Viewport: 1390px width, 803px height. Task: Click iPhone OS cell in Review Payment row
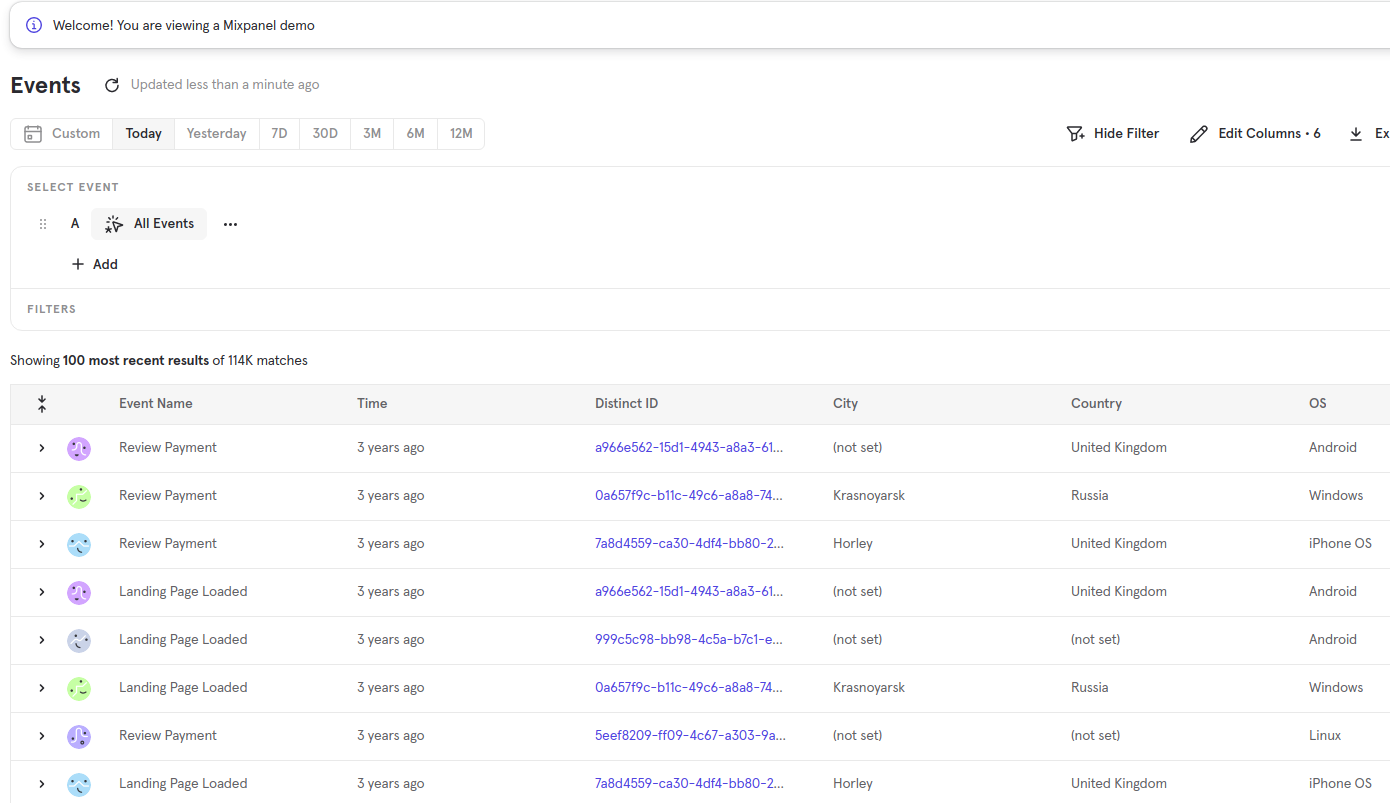(1340, 544)
